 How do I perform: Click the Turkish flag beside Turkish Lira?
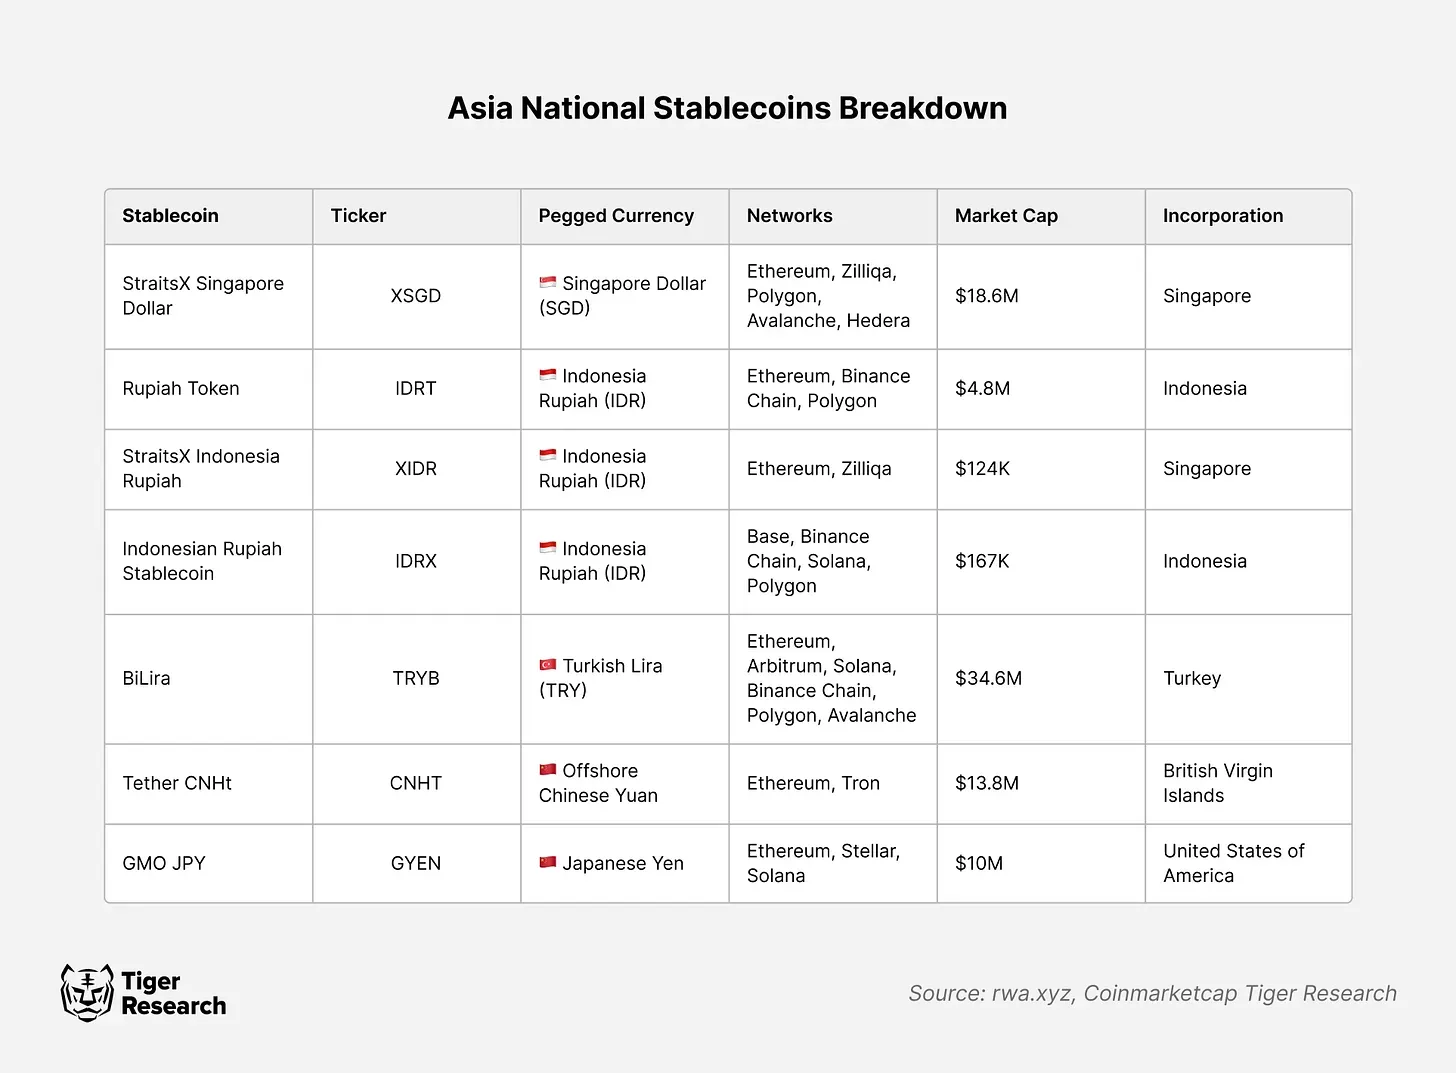tap(547, 665)
